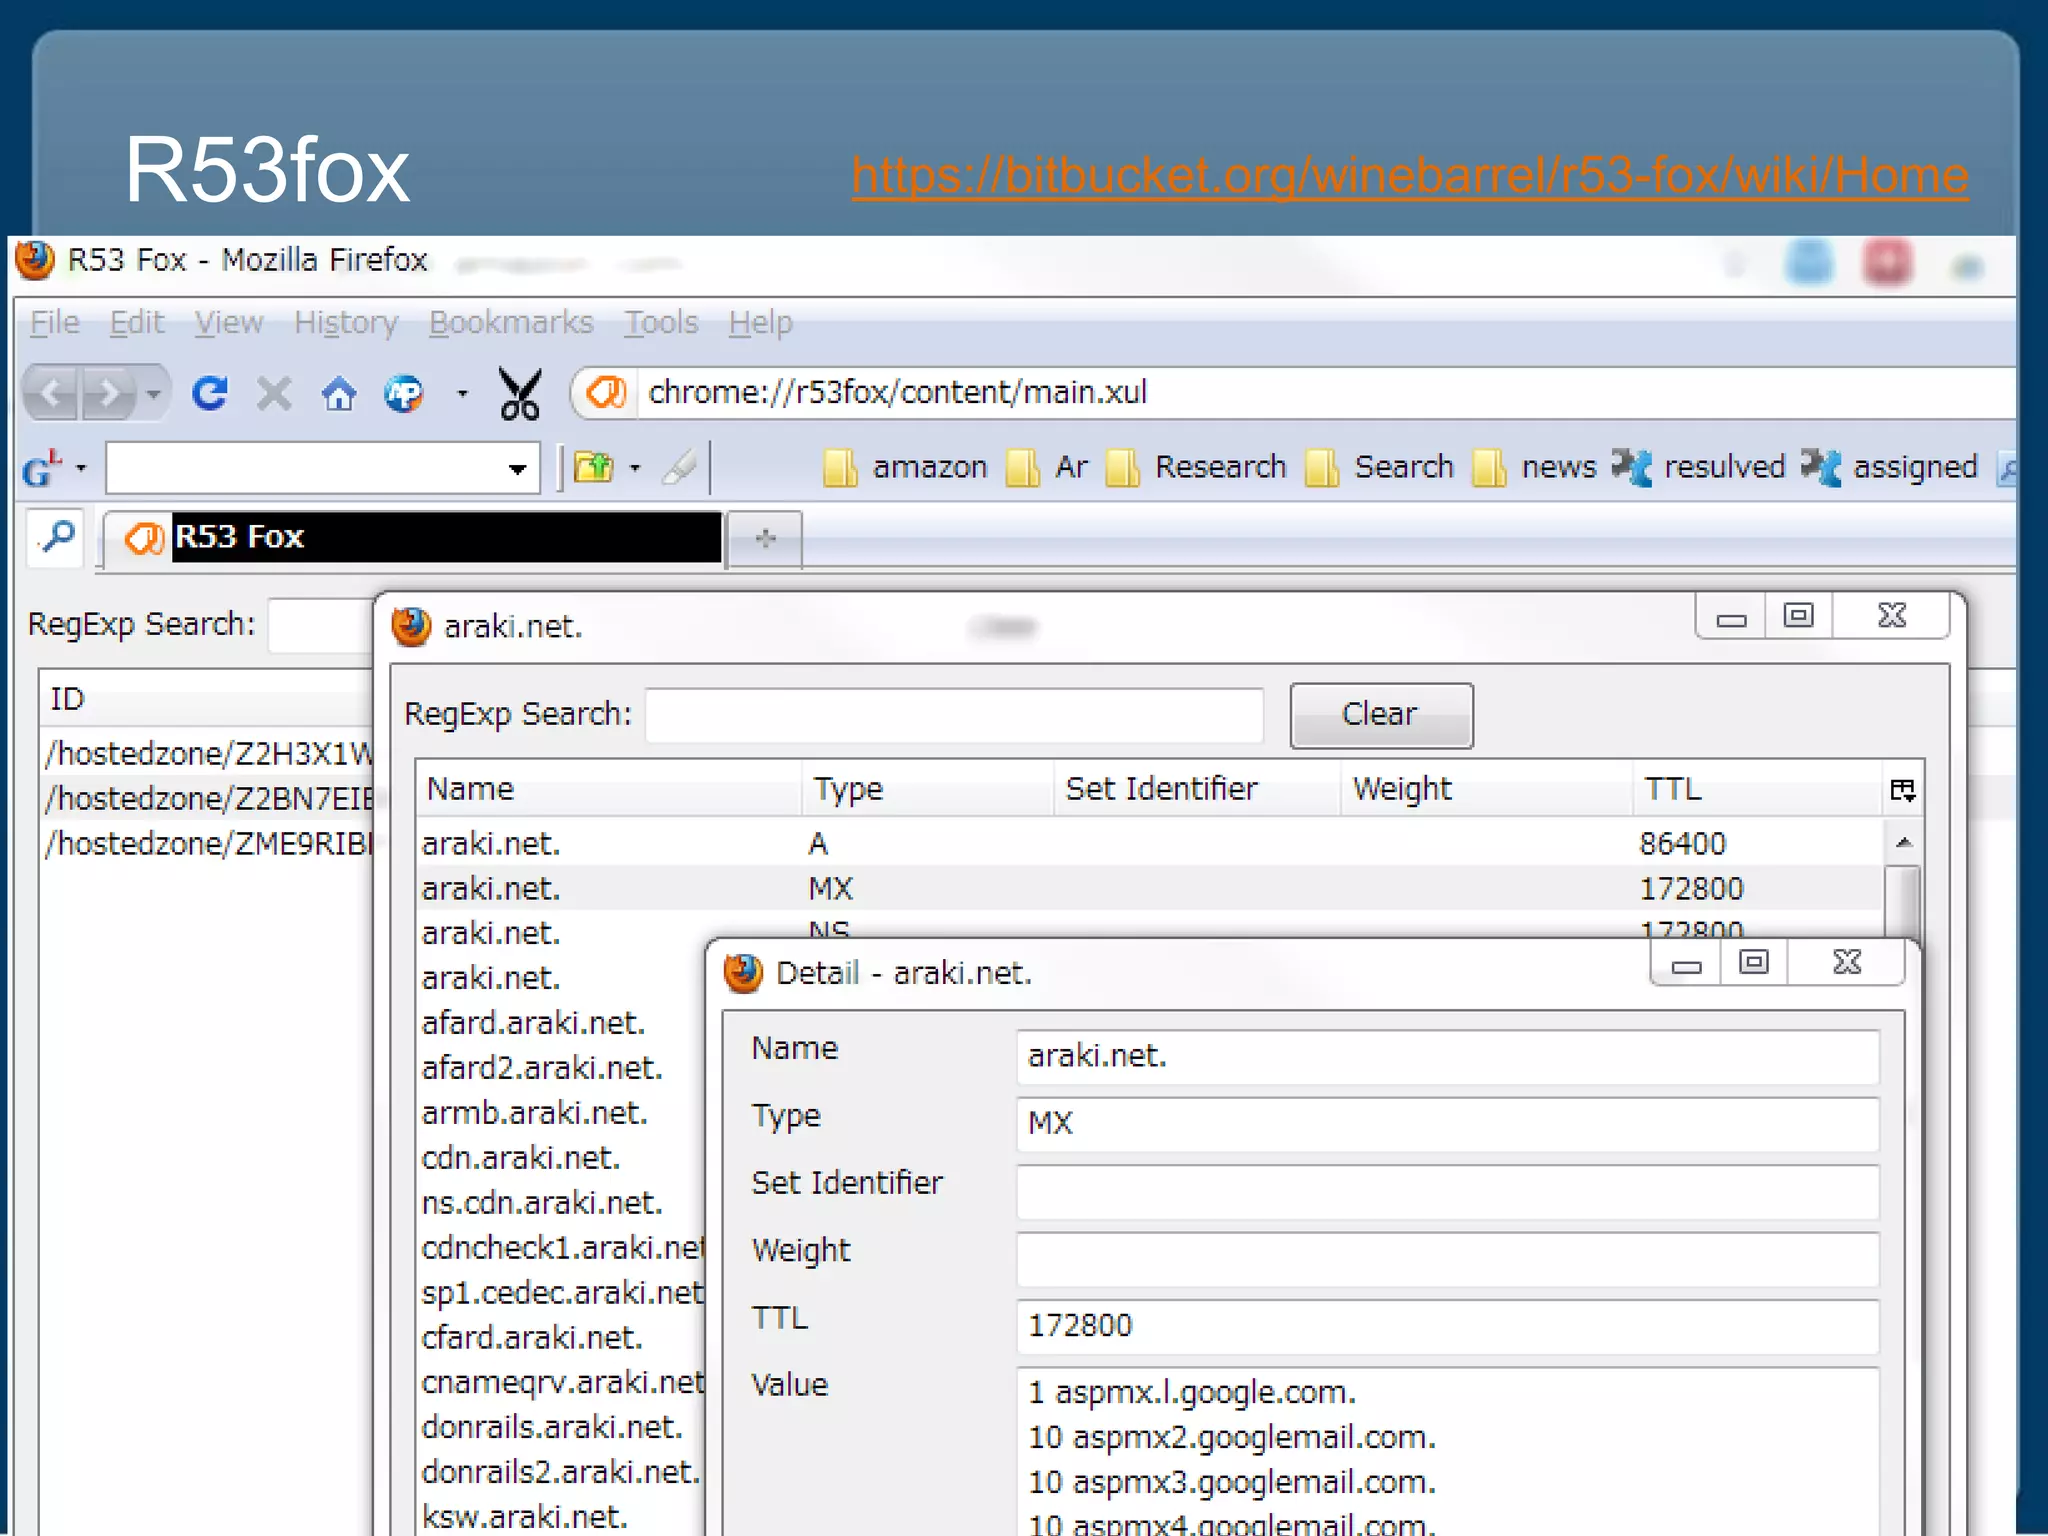This screenshot has width=2048, height=1536.
Task: Click the Set Identifier field in Detail
Action: 1448,1191
